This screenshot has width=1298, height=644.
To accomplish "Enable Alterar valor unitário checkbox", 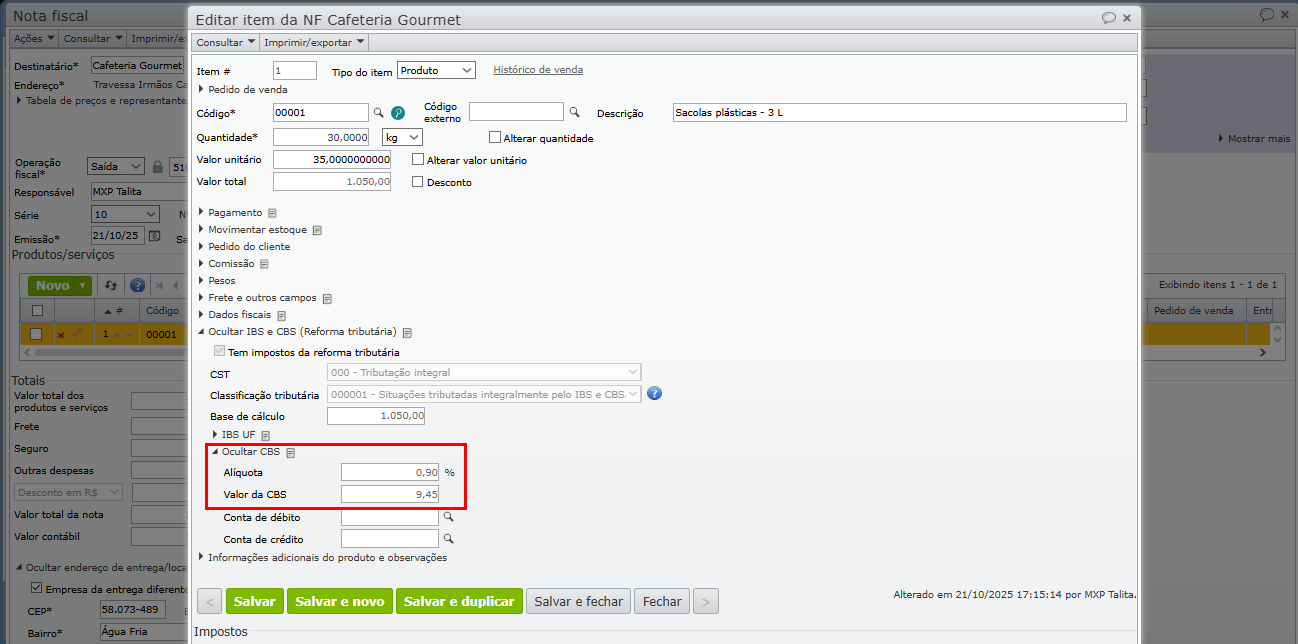I will (x=419, y=160).
